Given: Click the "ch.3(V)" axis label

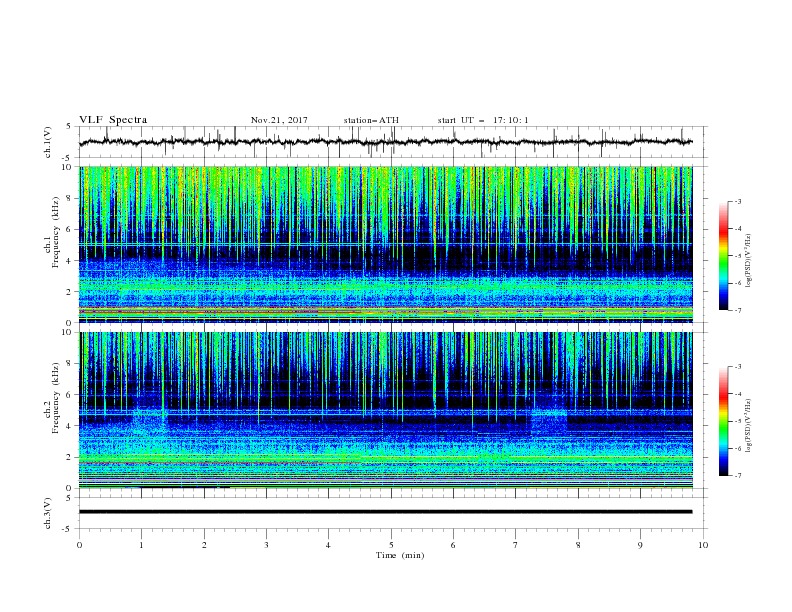Looking at the screenshot, I should pyautogui.click(x=48, y=513).
